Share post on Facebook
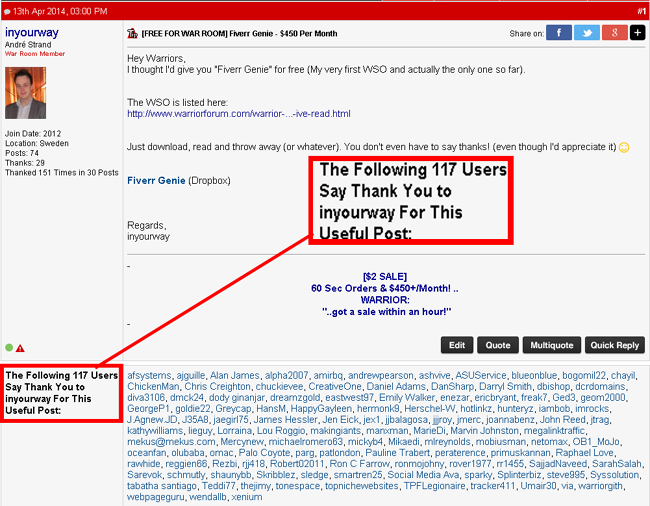Screen dimensions: 650x506 coord(559,33)
